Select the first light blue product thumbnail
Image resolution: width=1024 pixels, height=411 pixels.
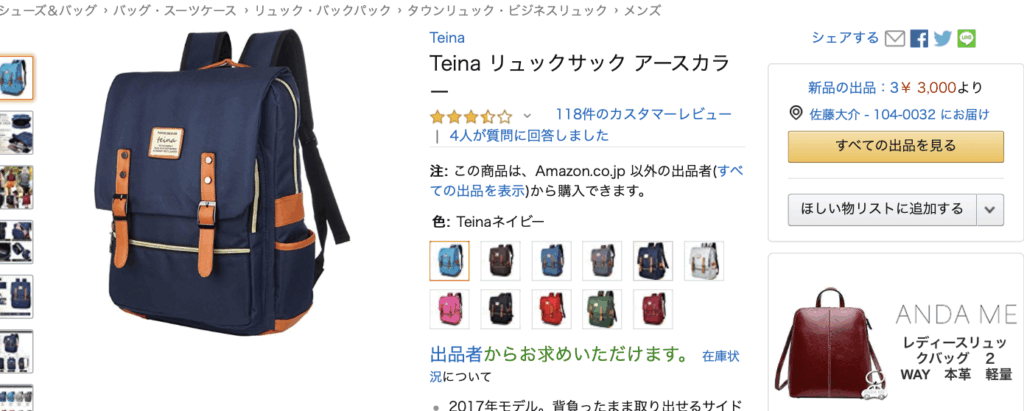click(14, 78)
